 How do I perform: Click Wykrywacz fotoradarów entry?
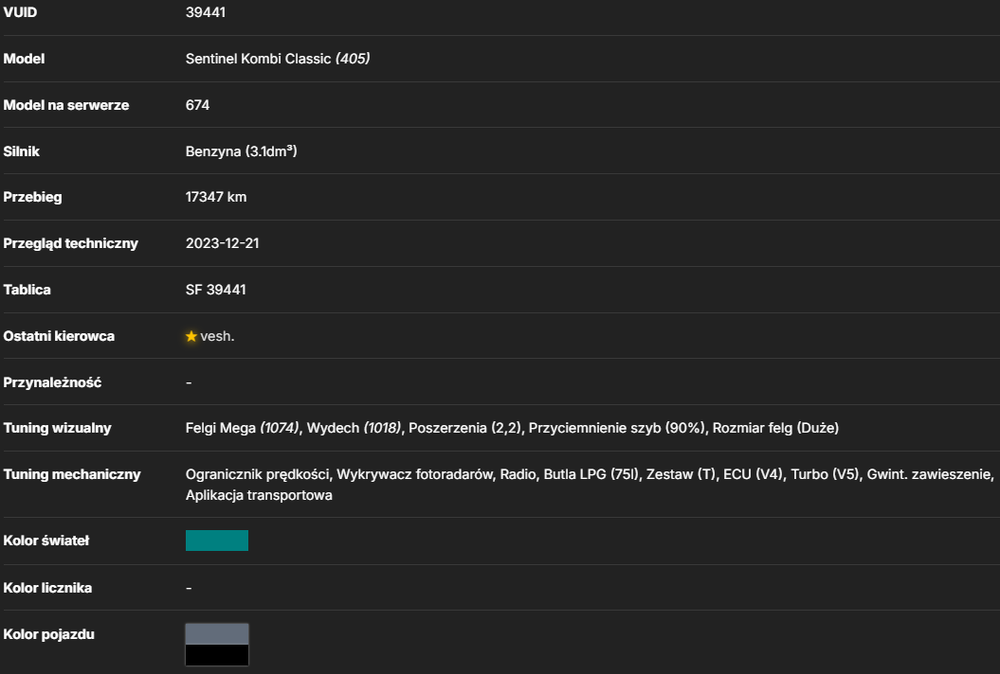coord(415,474)
